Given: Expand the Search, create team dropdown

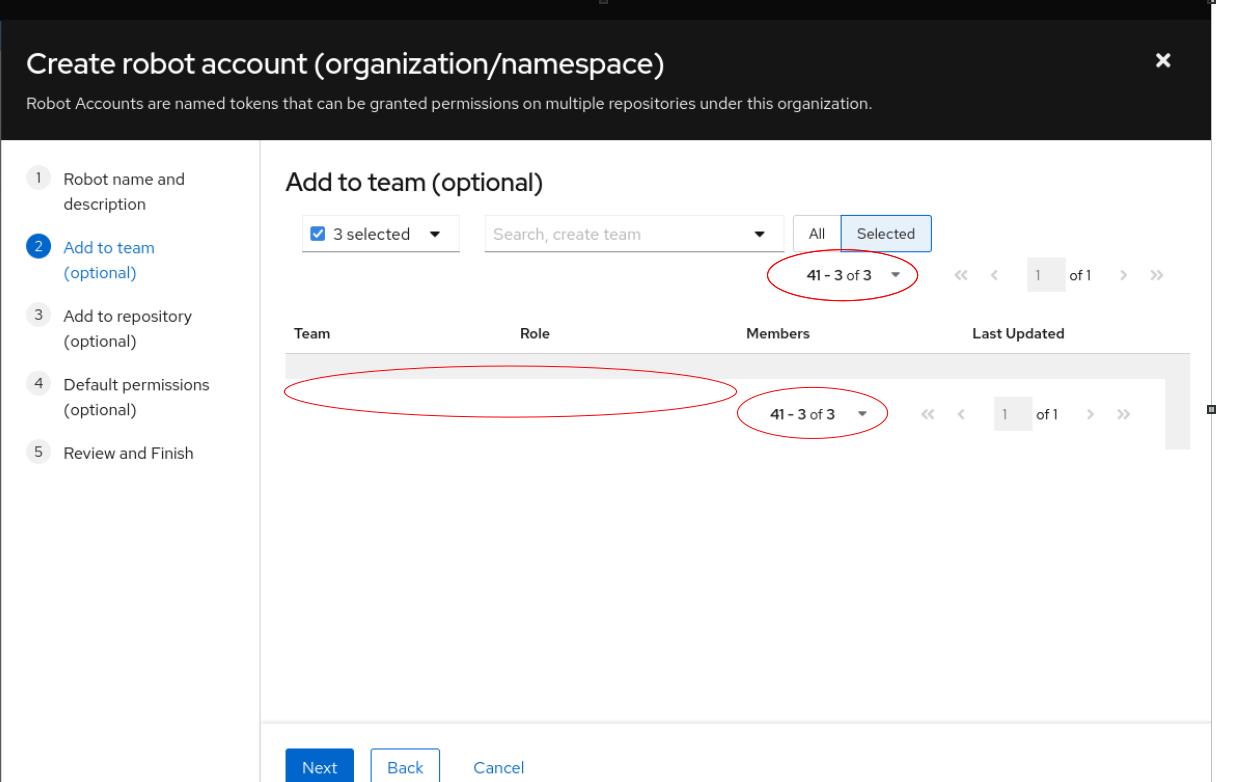Looking at the screenshot, I should [760, 234].
